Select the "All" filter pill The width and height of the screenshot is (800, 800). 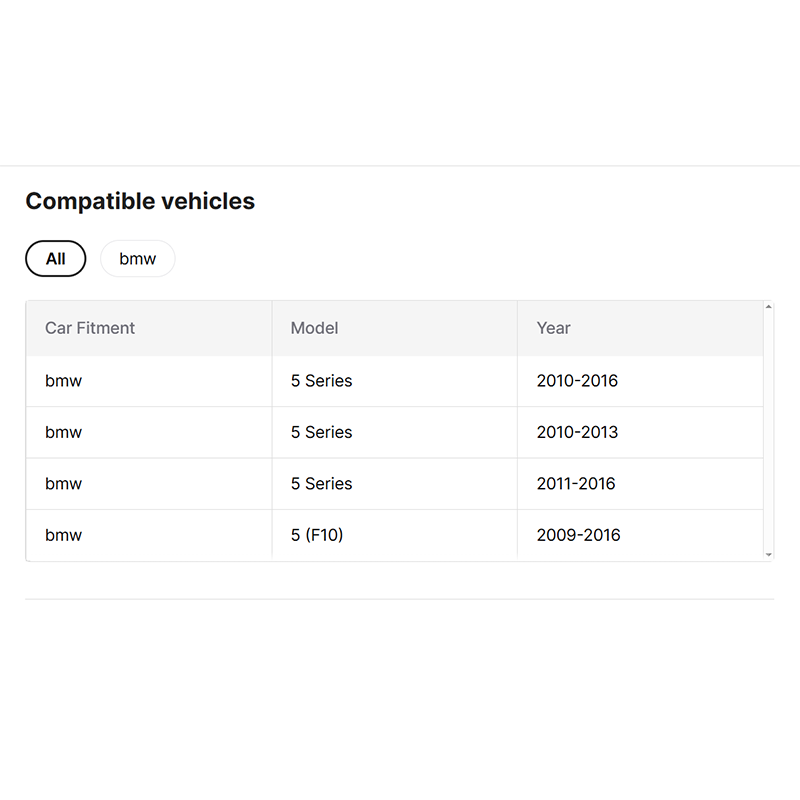coord(56,259)
